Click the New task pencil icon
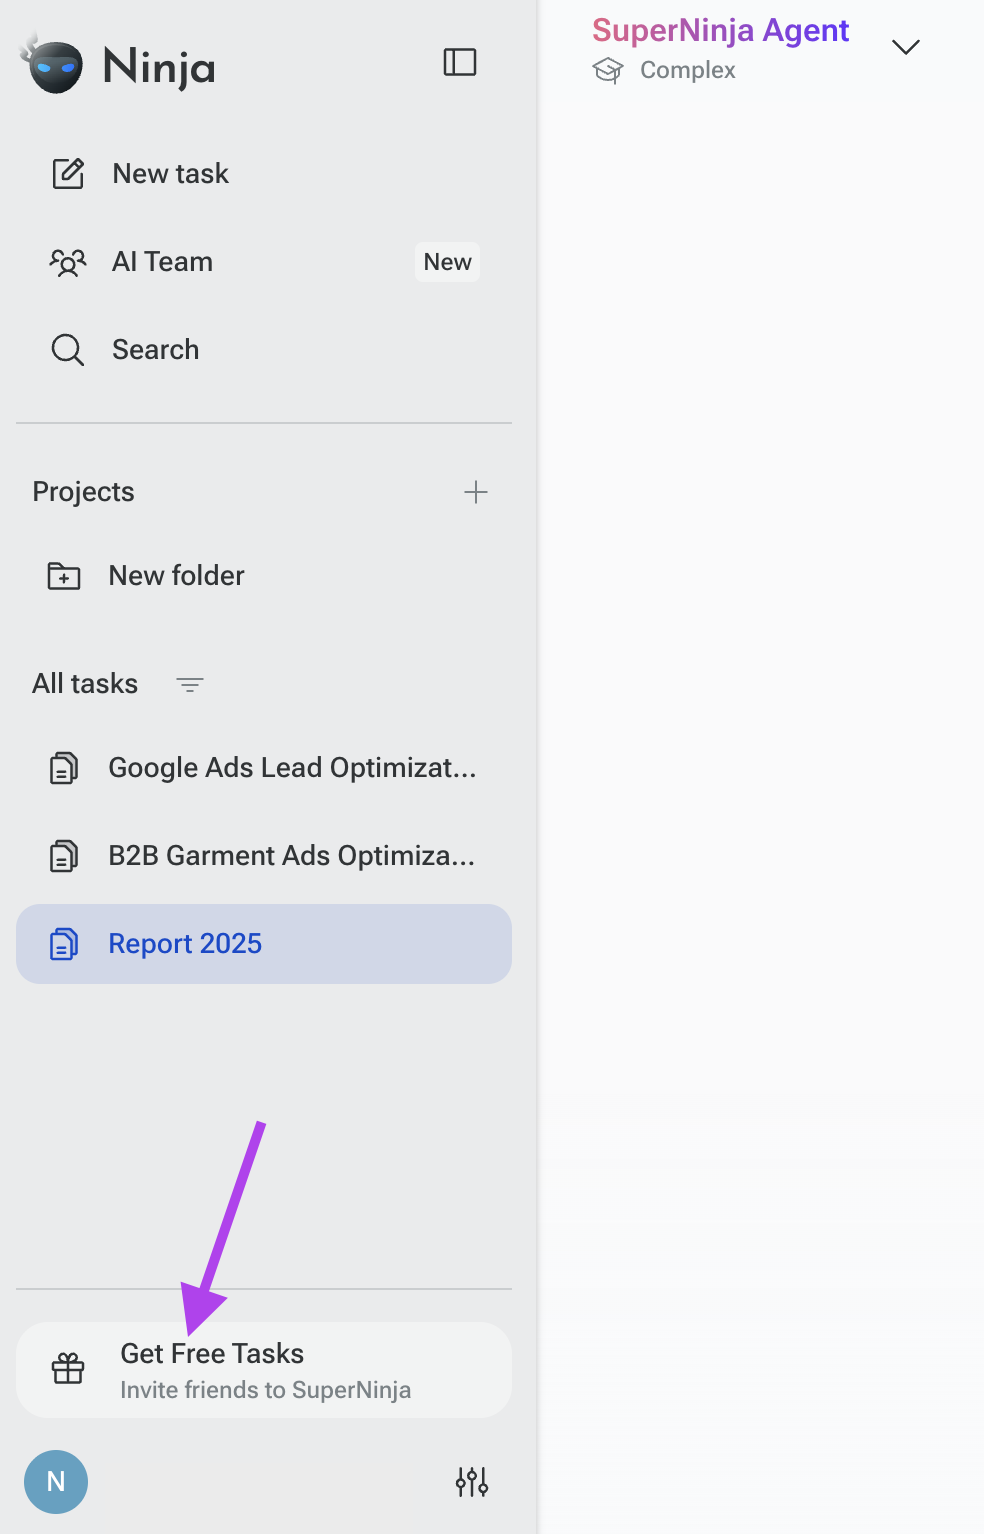Viewport: 984px width, 1534px height. click(x=68, y=173)
